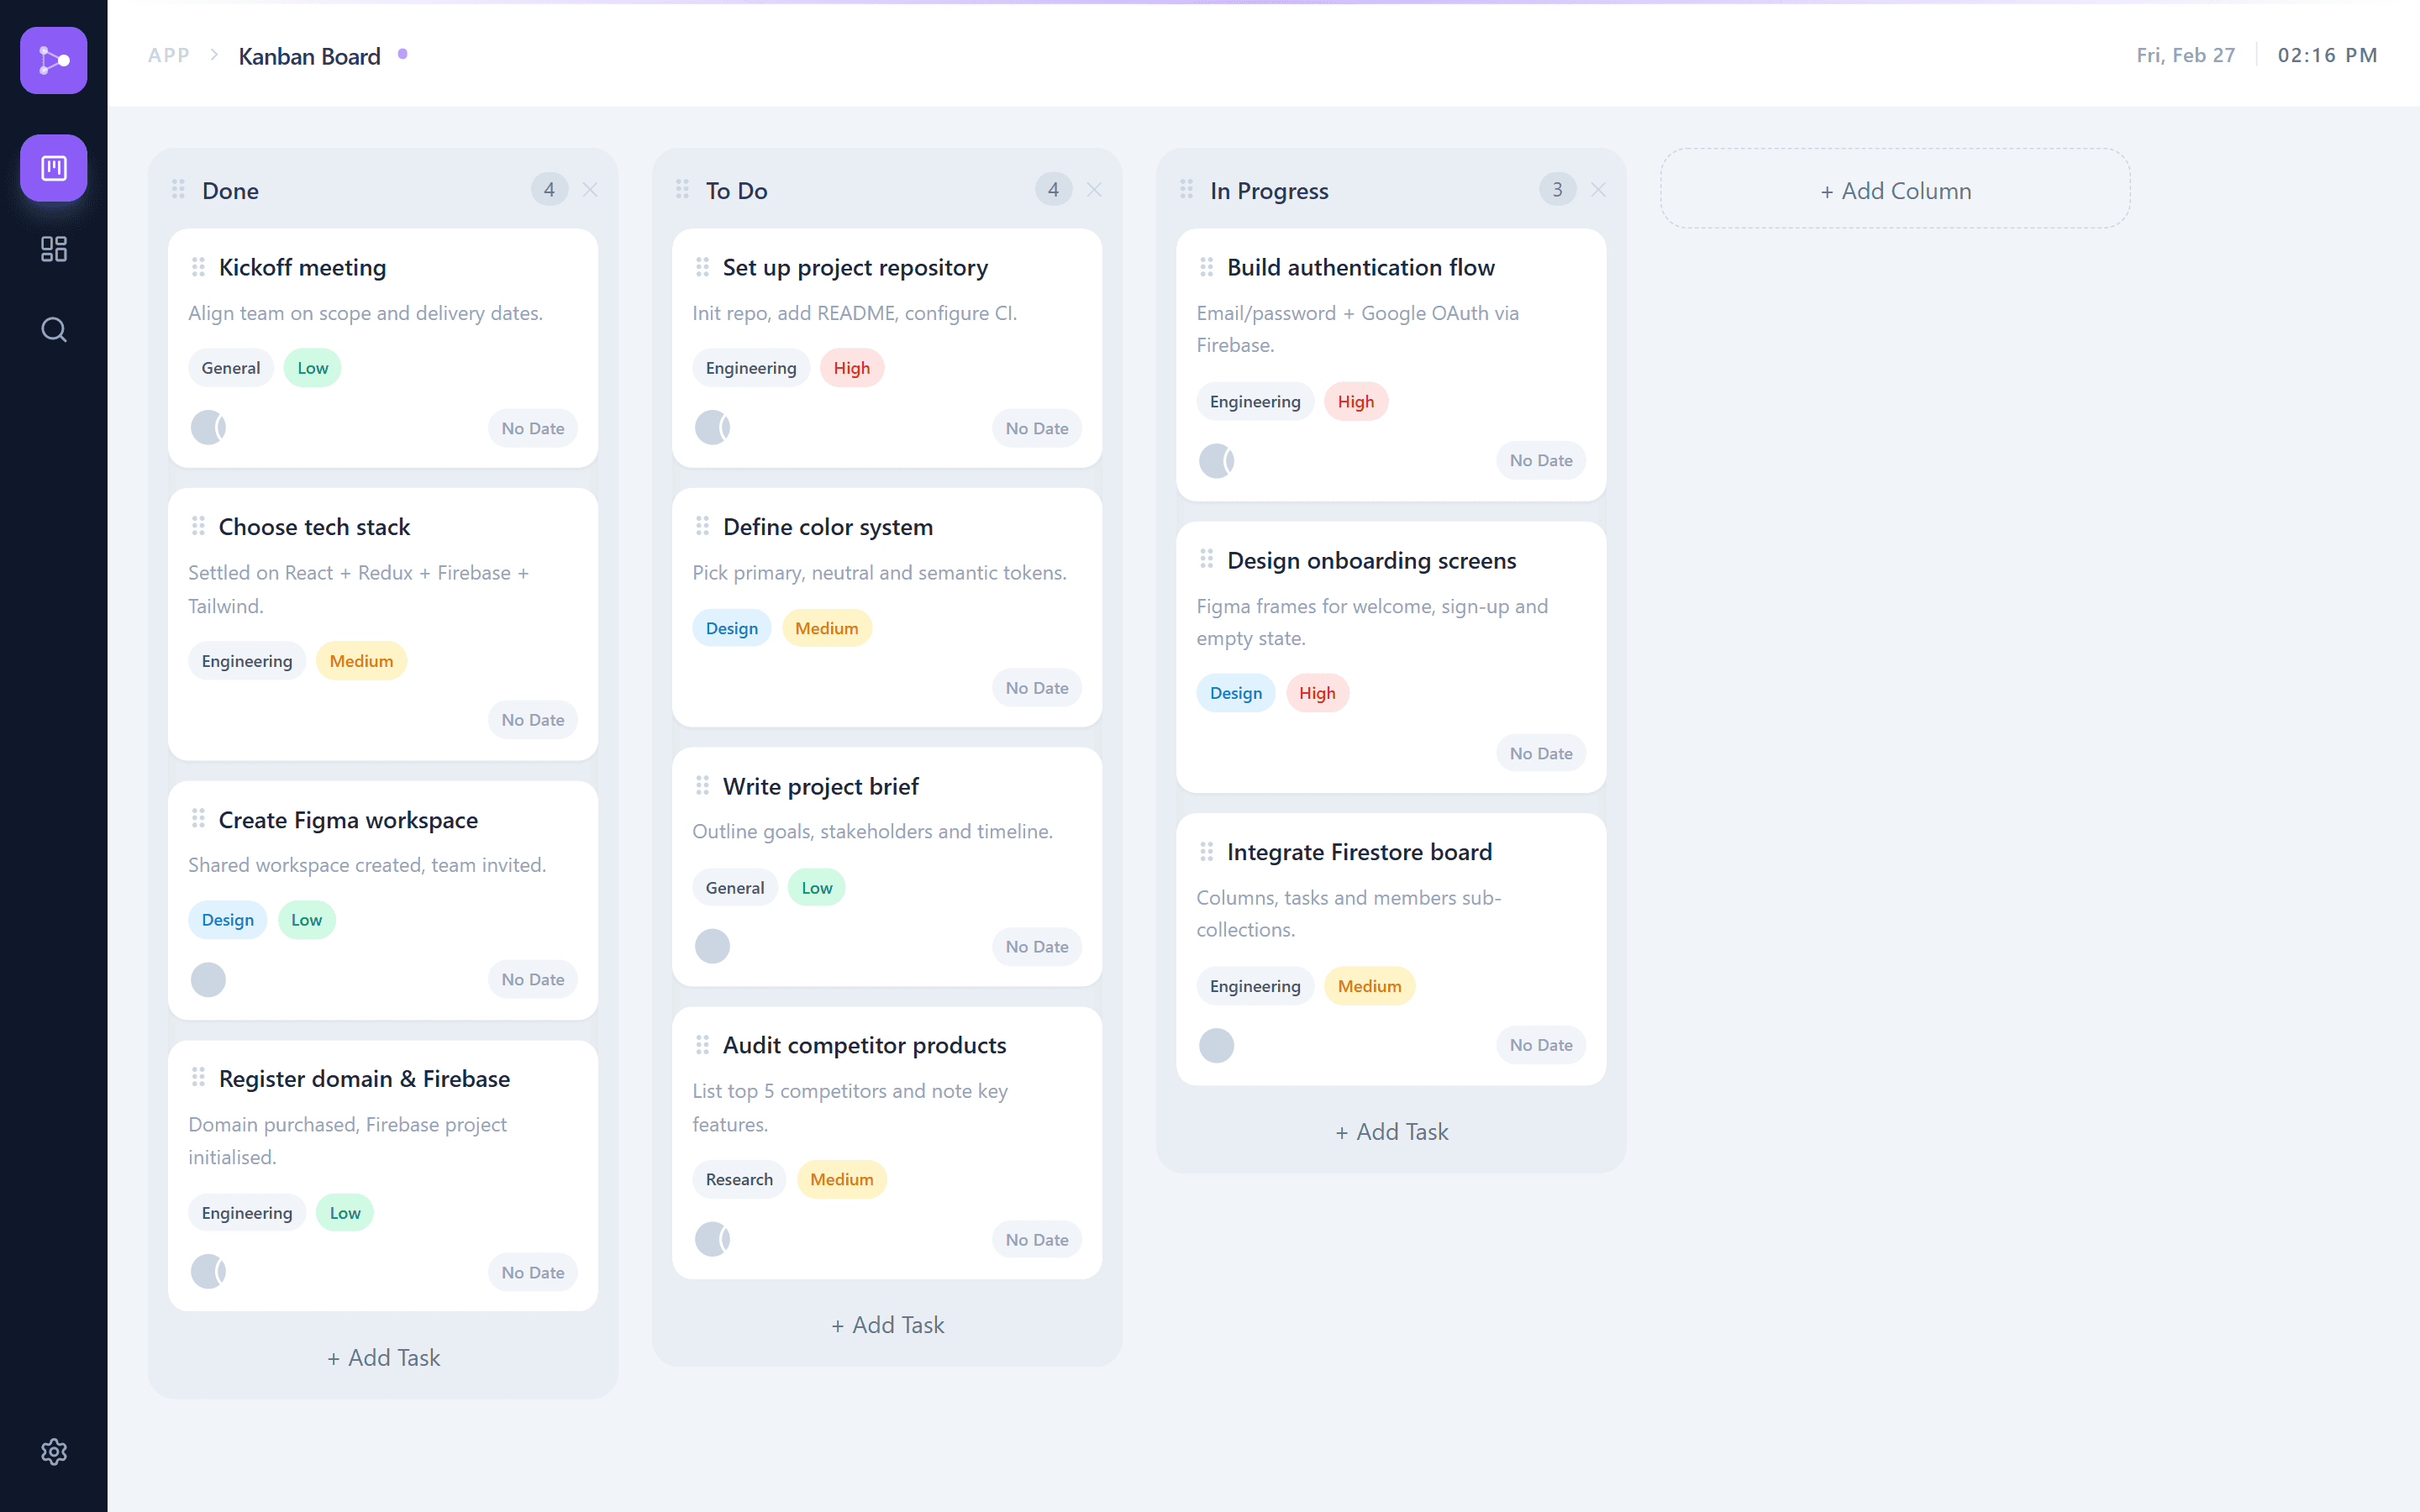Click drag handle on Register domain & Firebase card
Image resolution: width=2420 pixels, height=1512 pixels.
pos(198,1078)
